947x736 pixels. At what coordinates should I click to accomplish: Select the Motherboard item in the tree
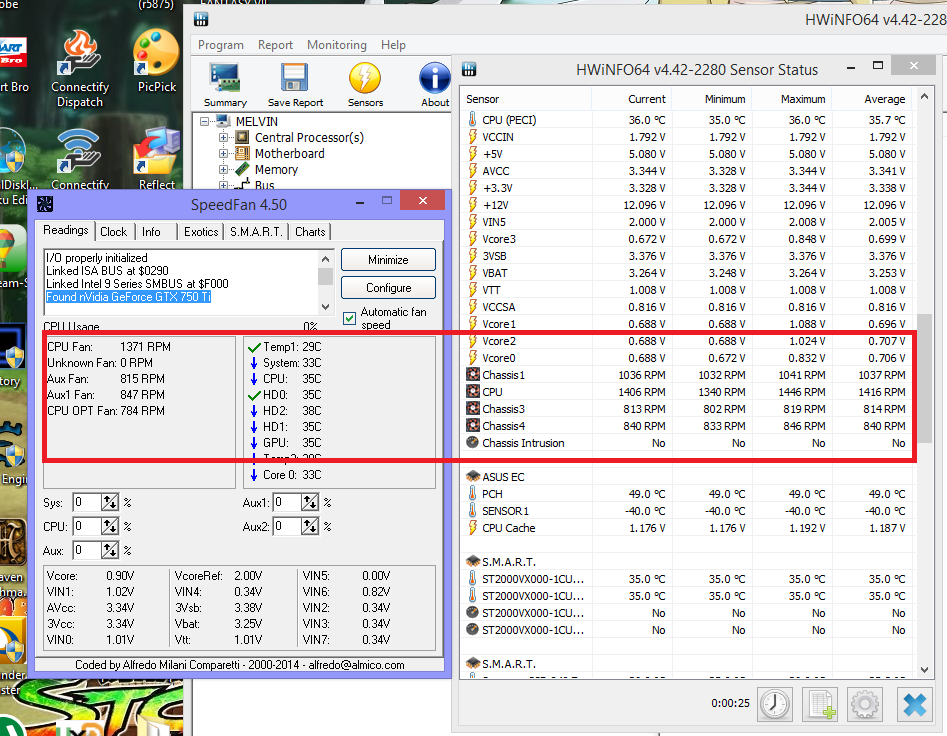[289, 153]
